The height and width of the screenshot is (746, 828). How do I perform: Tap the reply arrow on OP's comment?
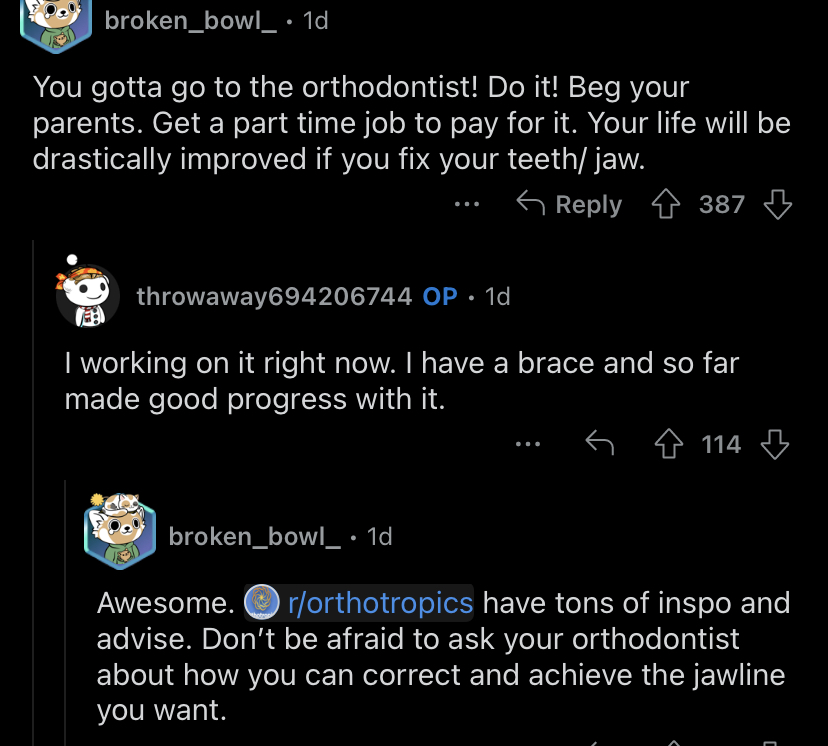(600, 443)
